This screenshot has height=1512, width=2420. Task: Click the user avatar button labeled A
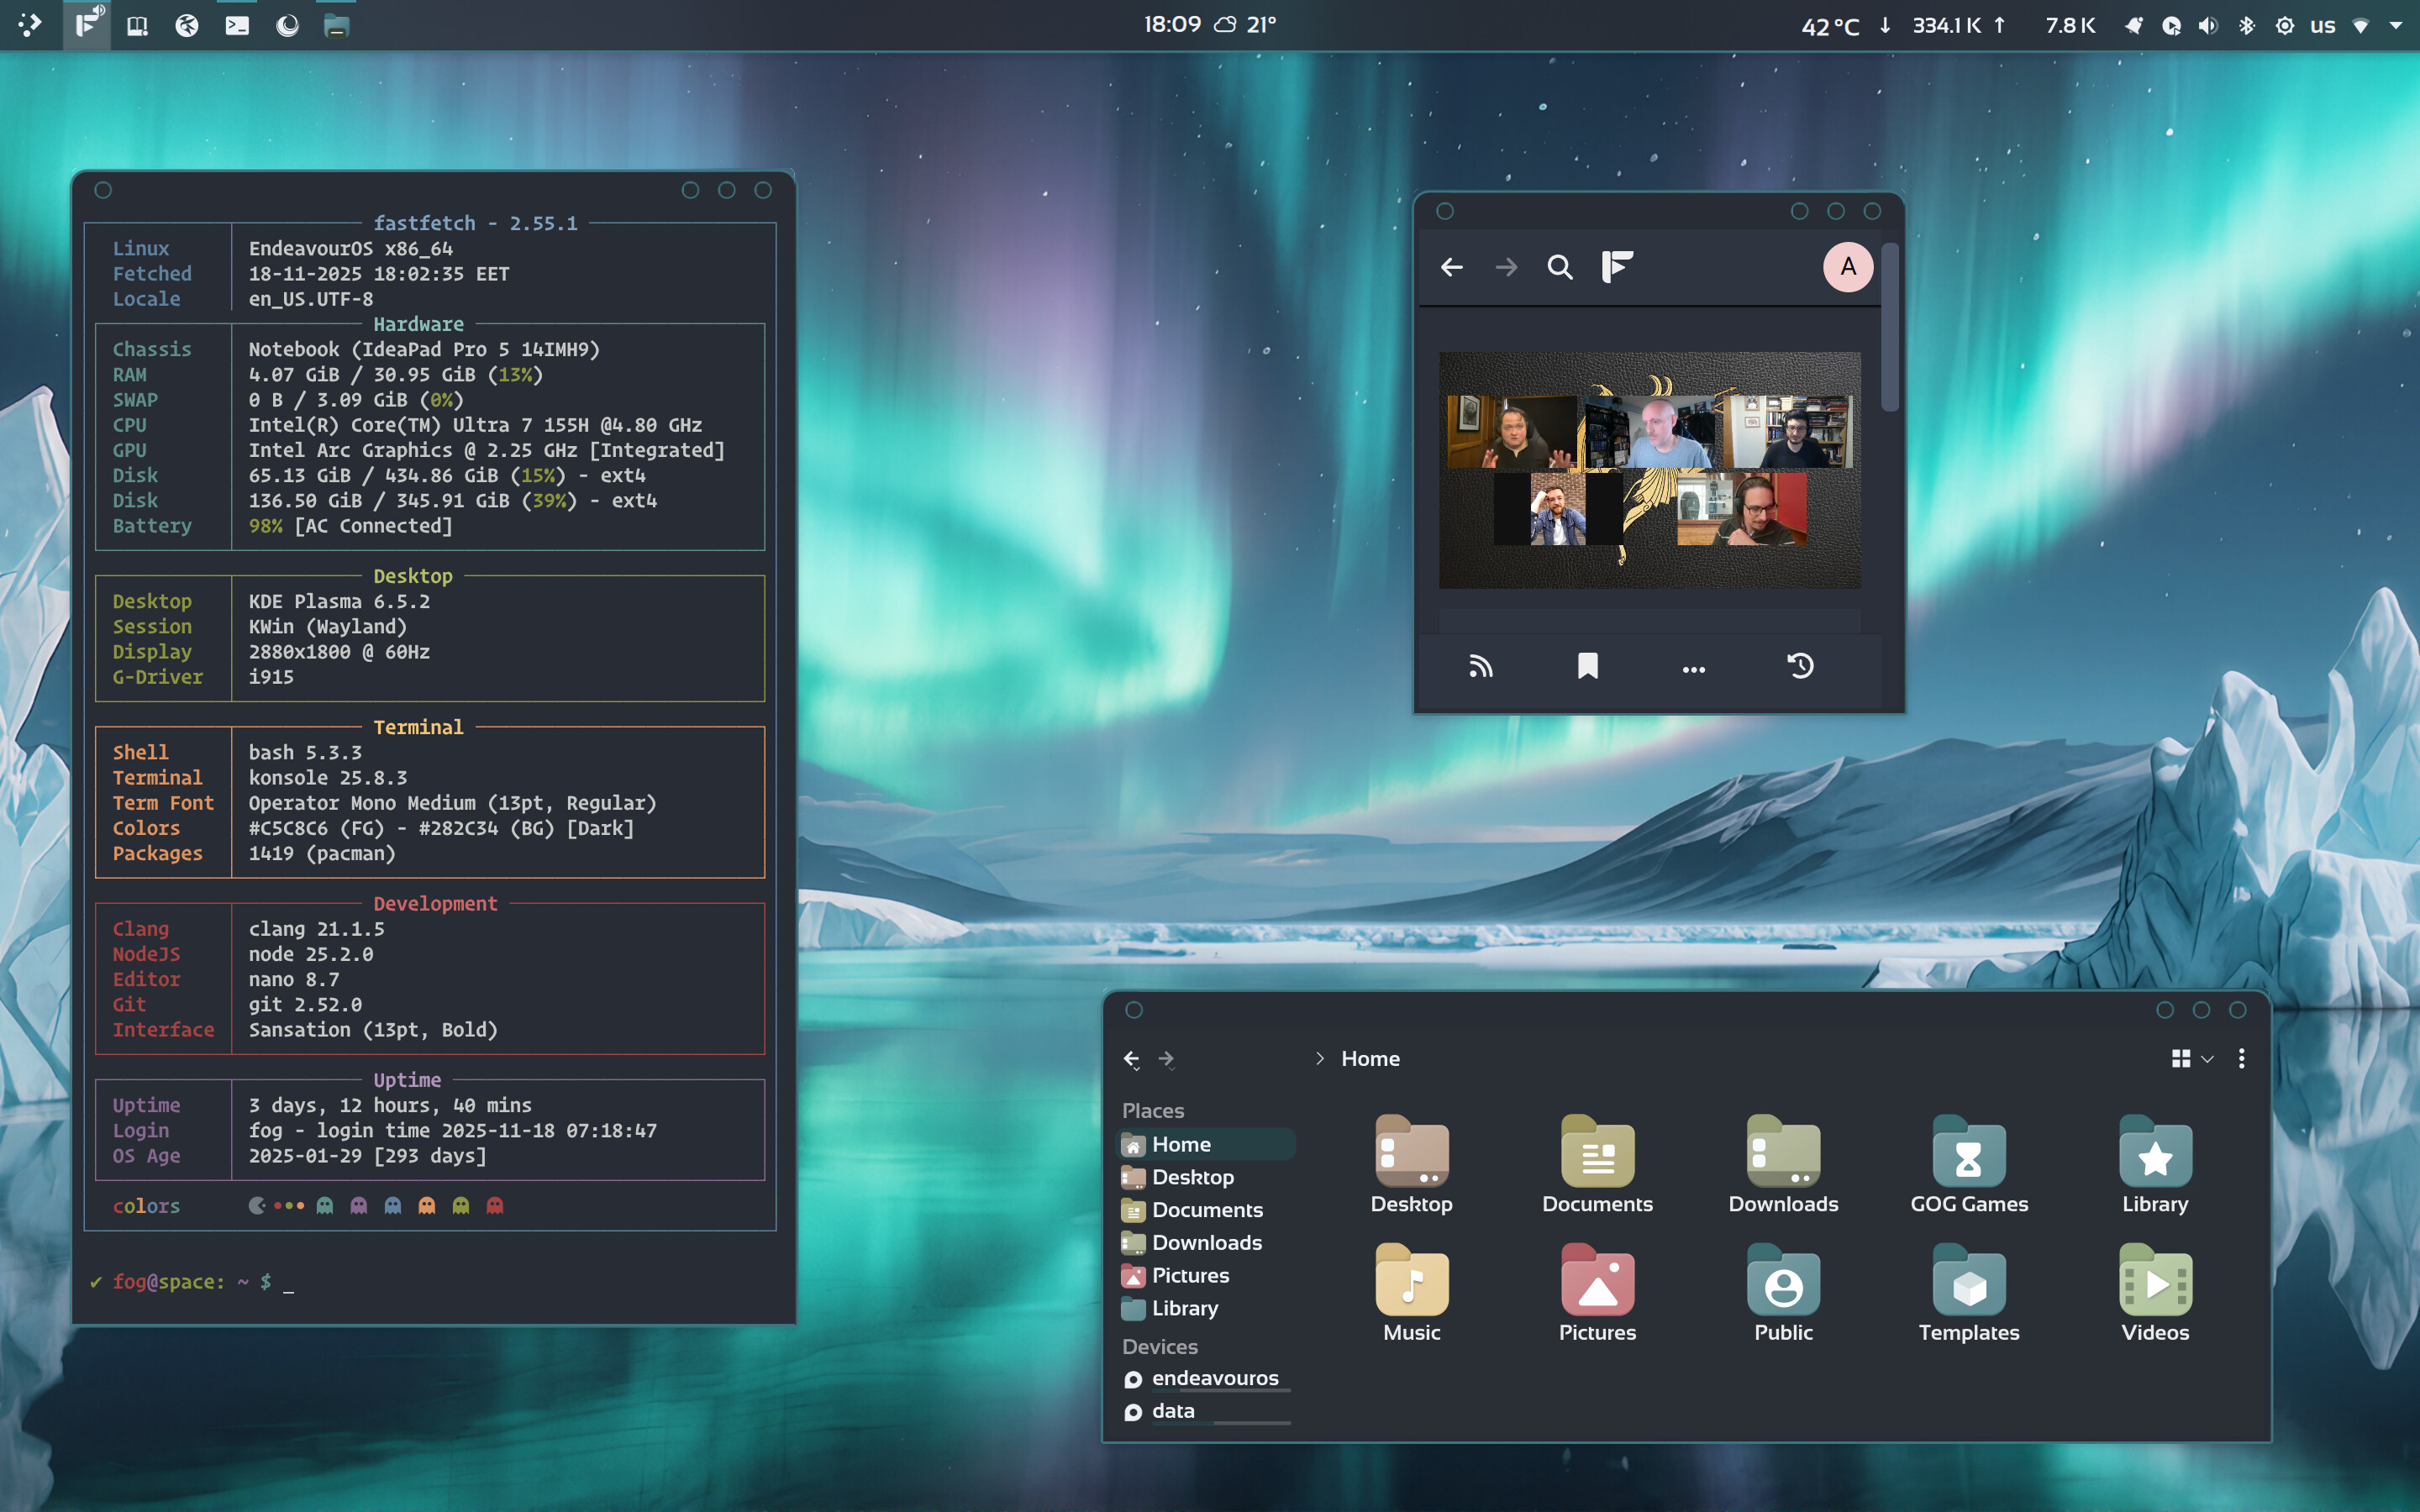pos(1847,267)
